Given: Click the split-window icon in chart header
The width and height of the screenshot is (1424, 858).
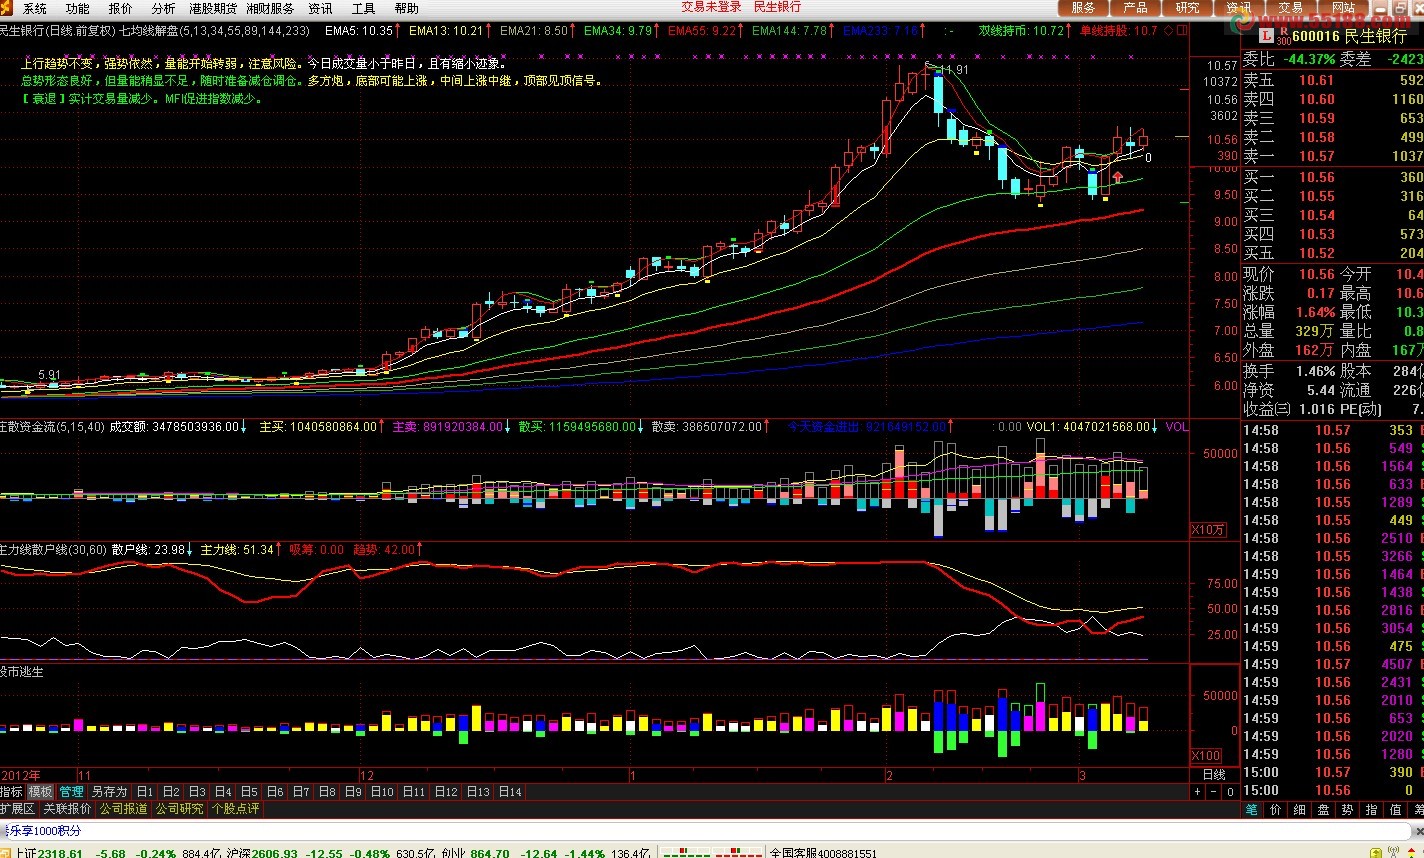Looking at the screenshot, I should pyautogui.click(x=1183, y=30).
